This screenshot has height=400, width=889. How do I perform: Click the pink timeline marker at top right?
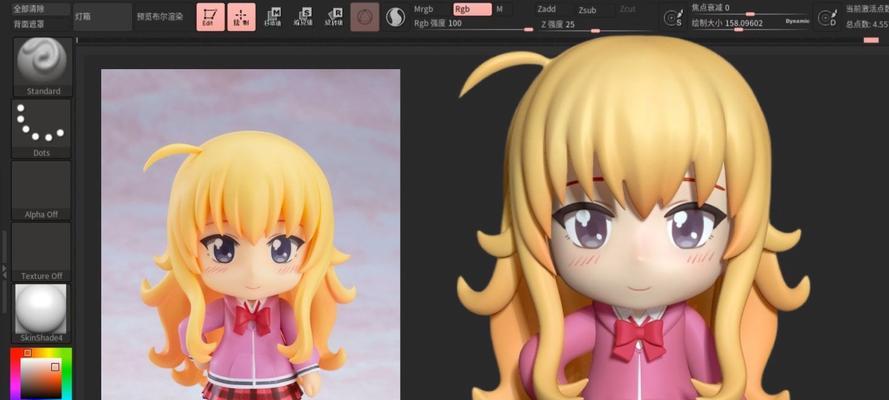click(871, 40)
